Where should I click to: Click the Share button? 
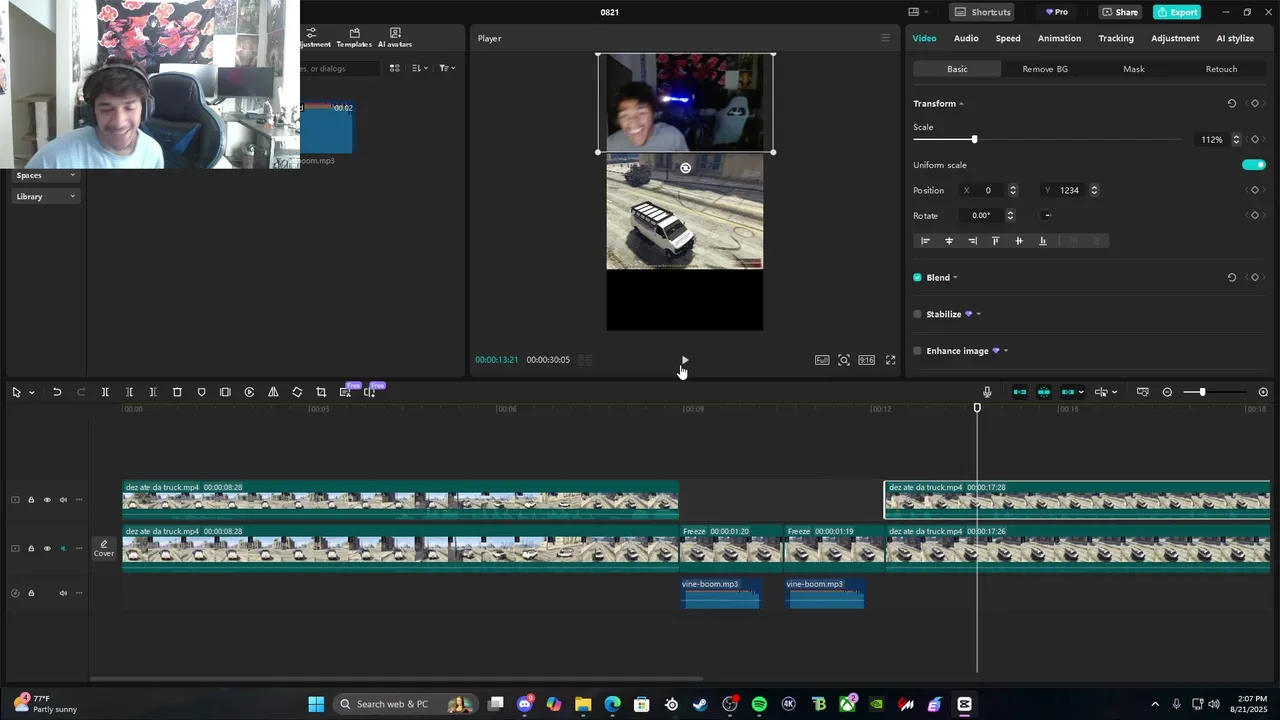[x=1119, y=12]
